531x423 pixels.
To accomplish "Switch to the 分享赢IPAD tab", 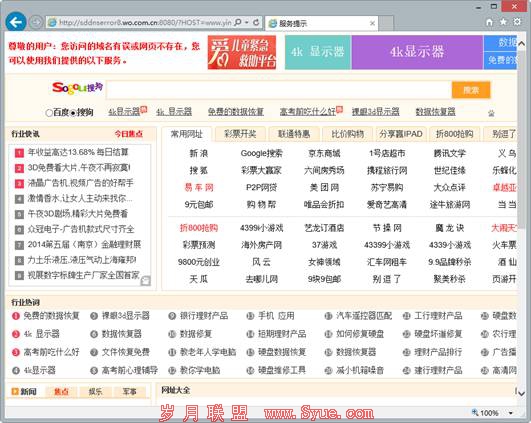I will pos(401,134).
